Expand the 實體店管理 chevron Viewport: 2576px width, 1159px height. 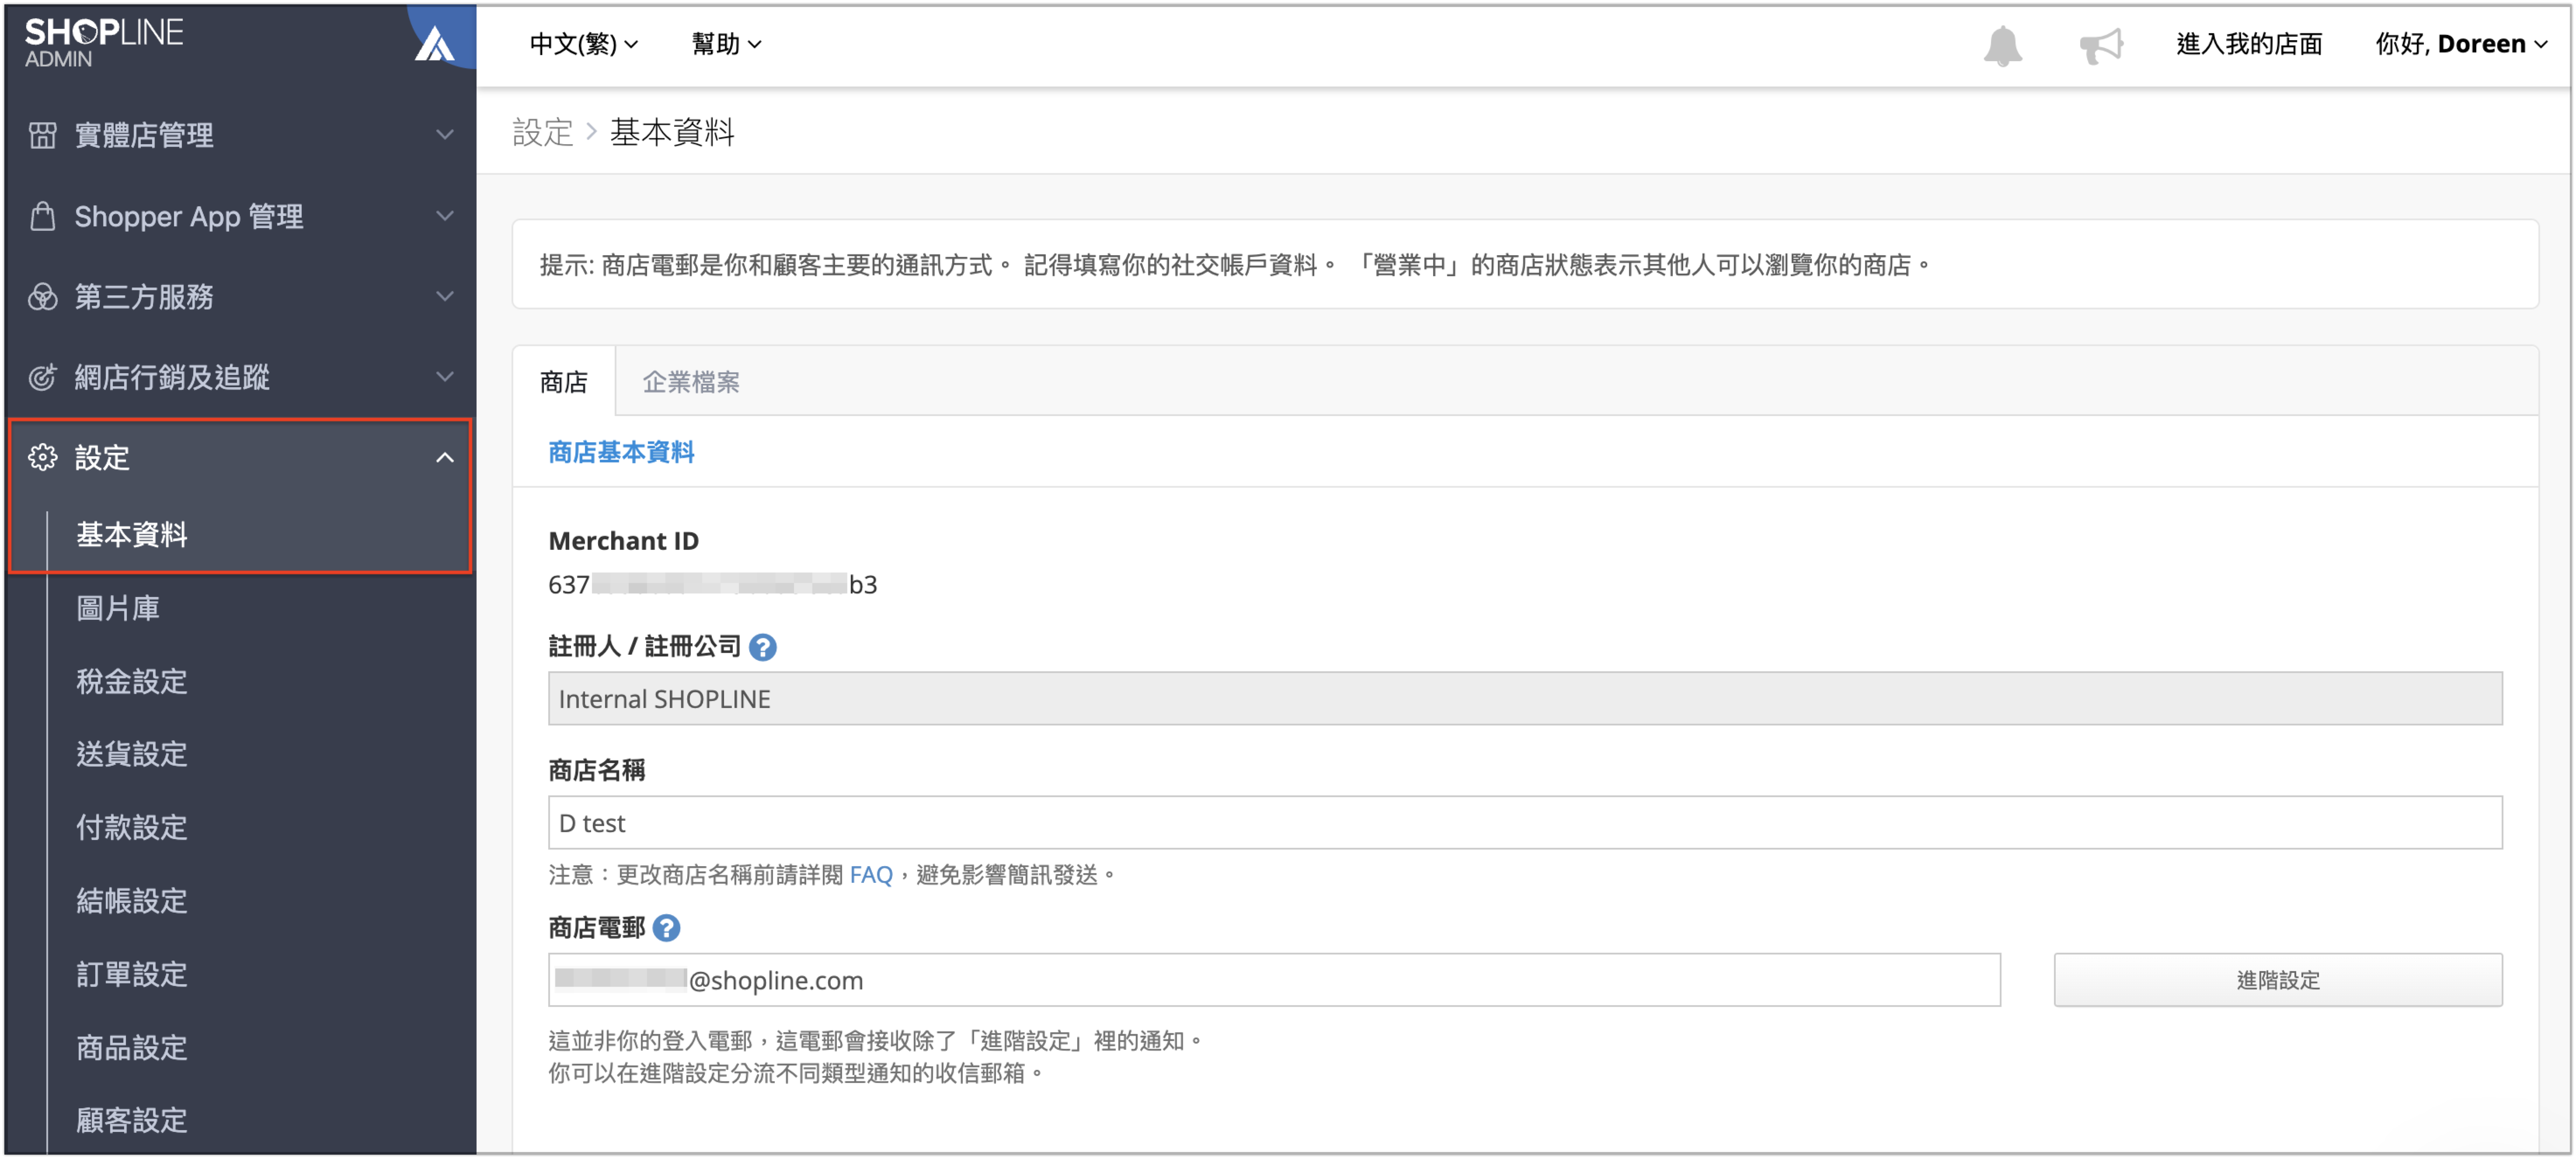click(445, 135)
